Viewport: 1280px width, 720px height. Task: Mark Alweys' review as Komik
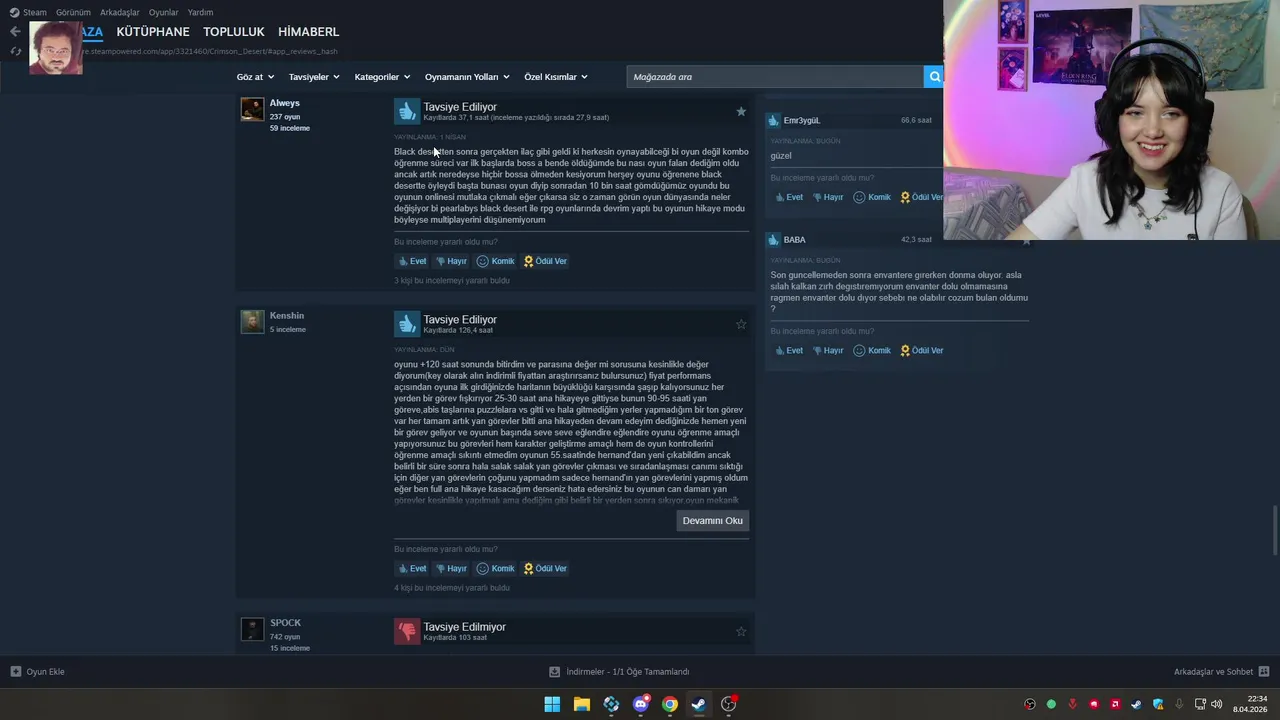[495, 261]
